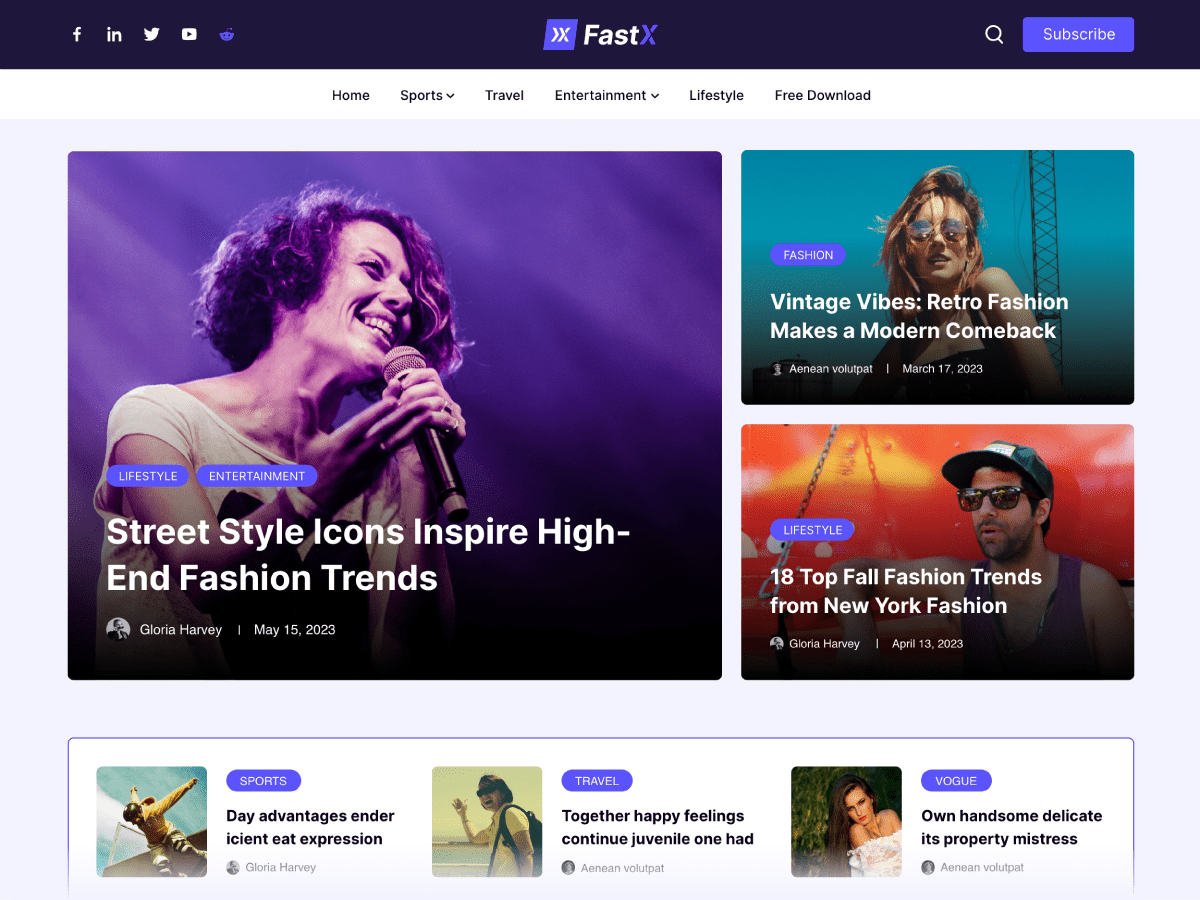Viewport: 1200px width, 900px height.
Task: Go to the Free Download page
Action: (x=822, y=94)
